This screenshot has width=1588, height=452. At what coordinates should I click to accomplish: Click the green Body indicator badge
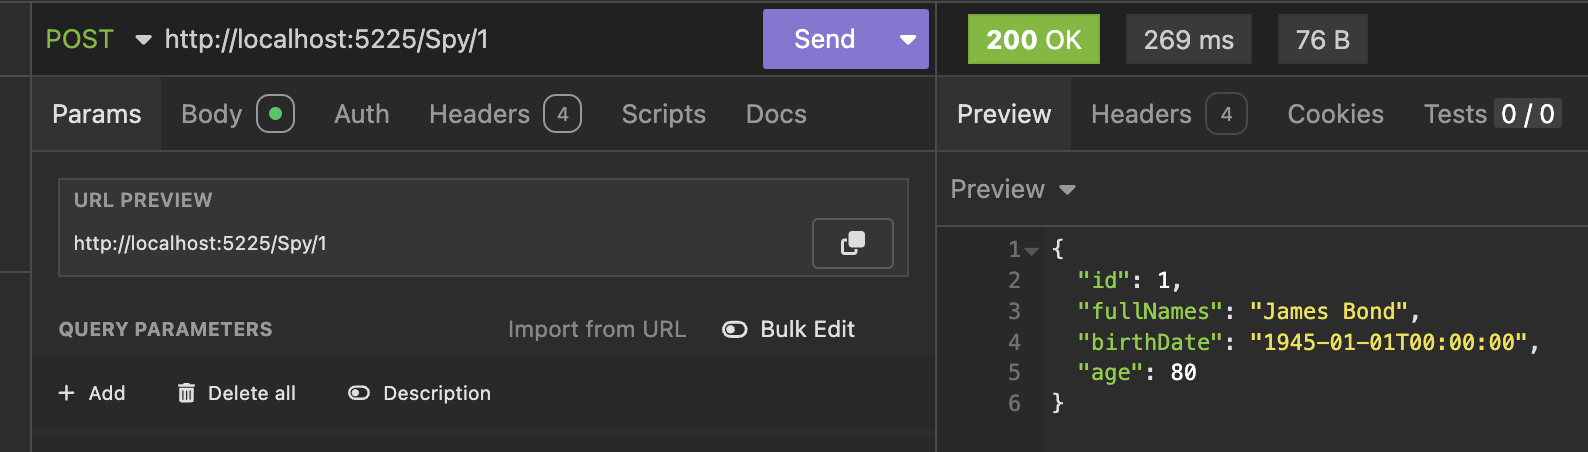click(275, 114)
